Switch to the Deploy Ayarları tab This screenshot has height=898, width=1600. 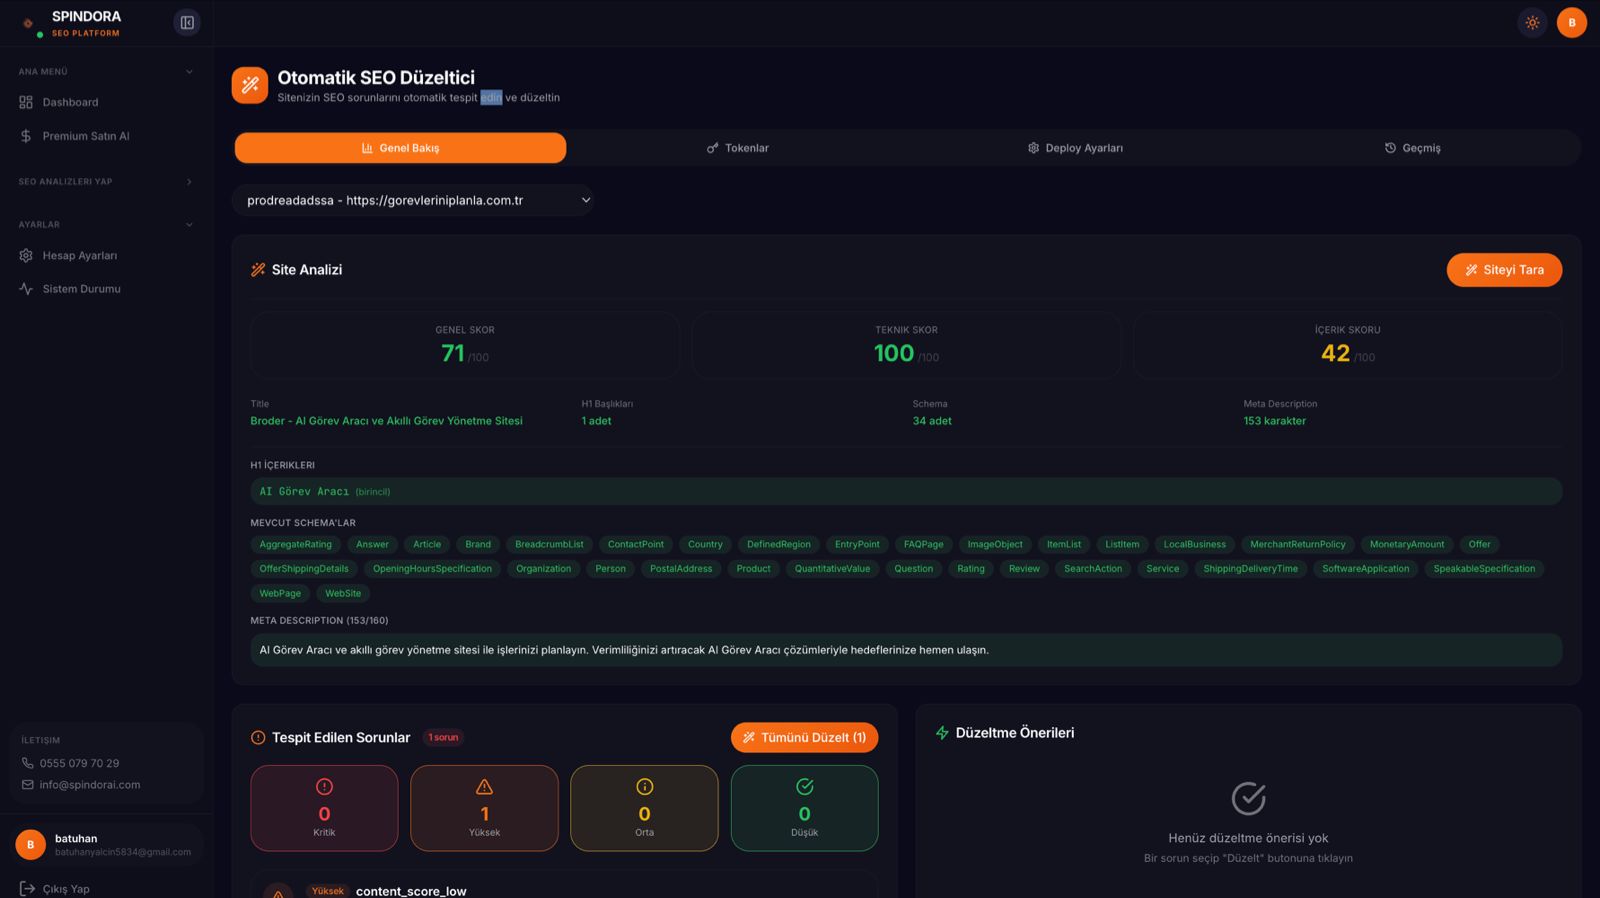pos(1075,148)
